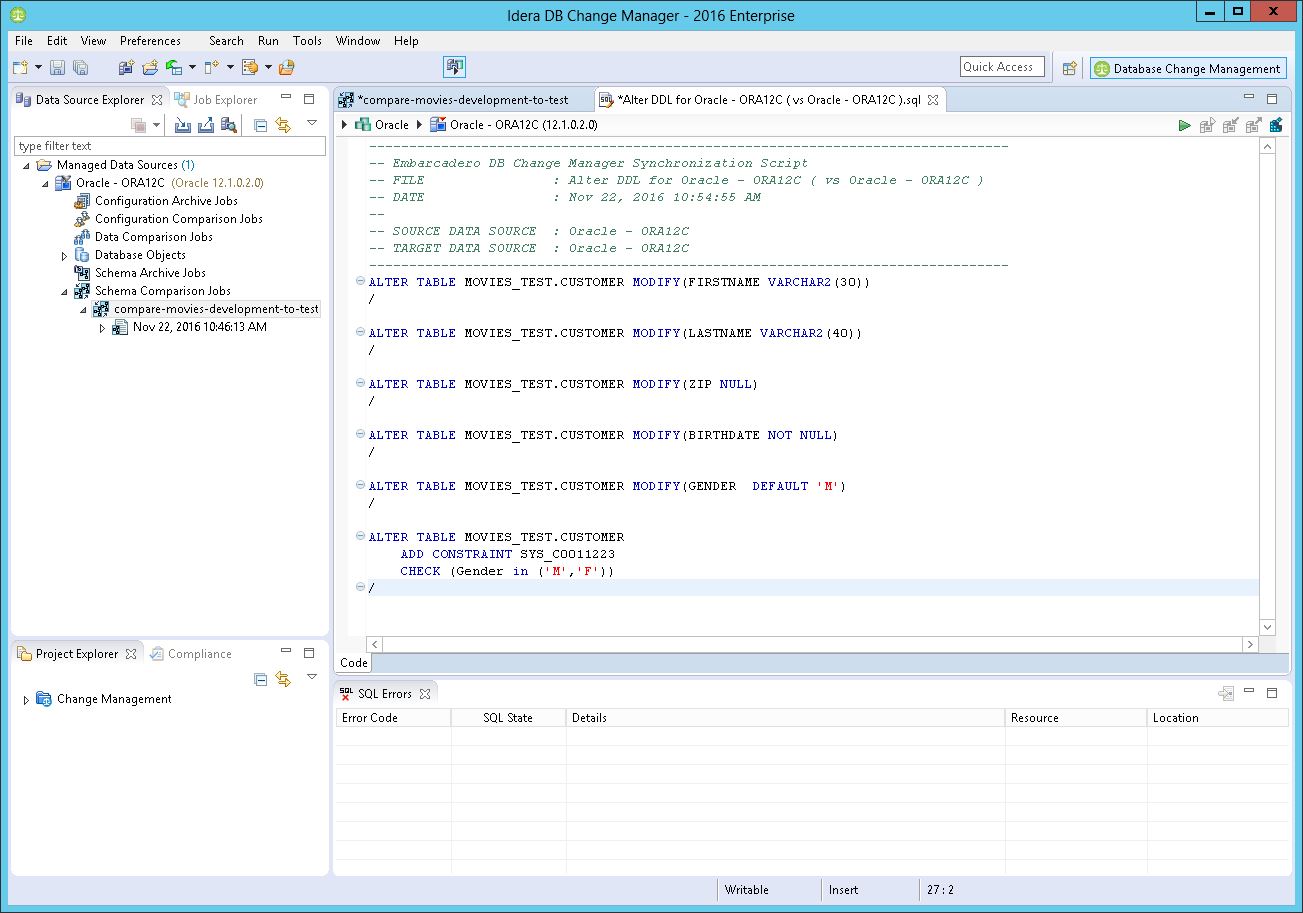Viewport: 1303px width, 913px height.
Task: Expand Change Management project node
Action: (x=26, y=701)
